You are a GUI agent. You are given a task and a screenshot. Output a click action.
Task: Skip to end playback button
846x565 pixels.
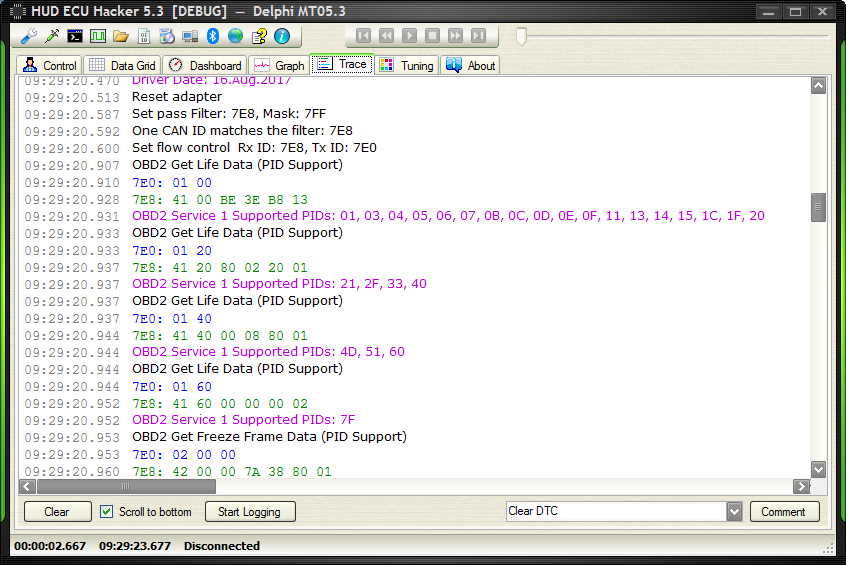pos(478,36)
